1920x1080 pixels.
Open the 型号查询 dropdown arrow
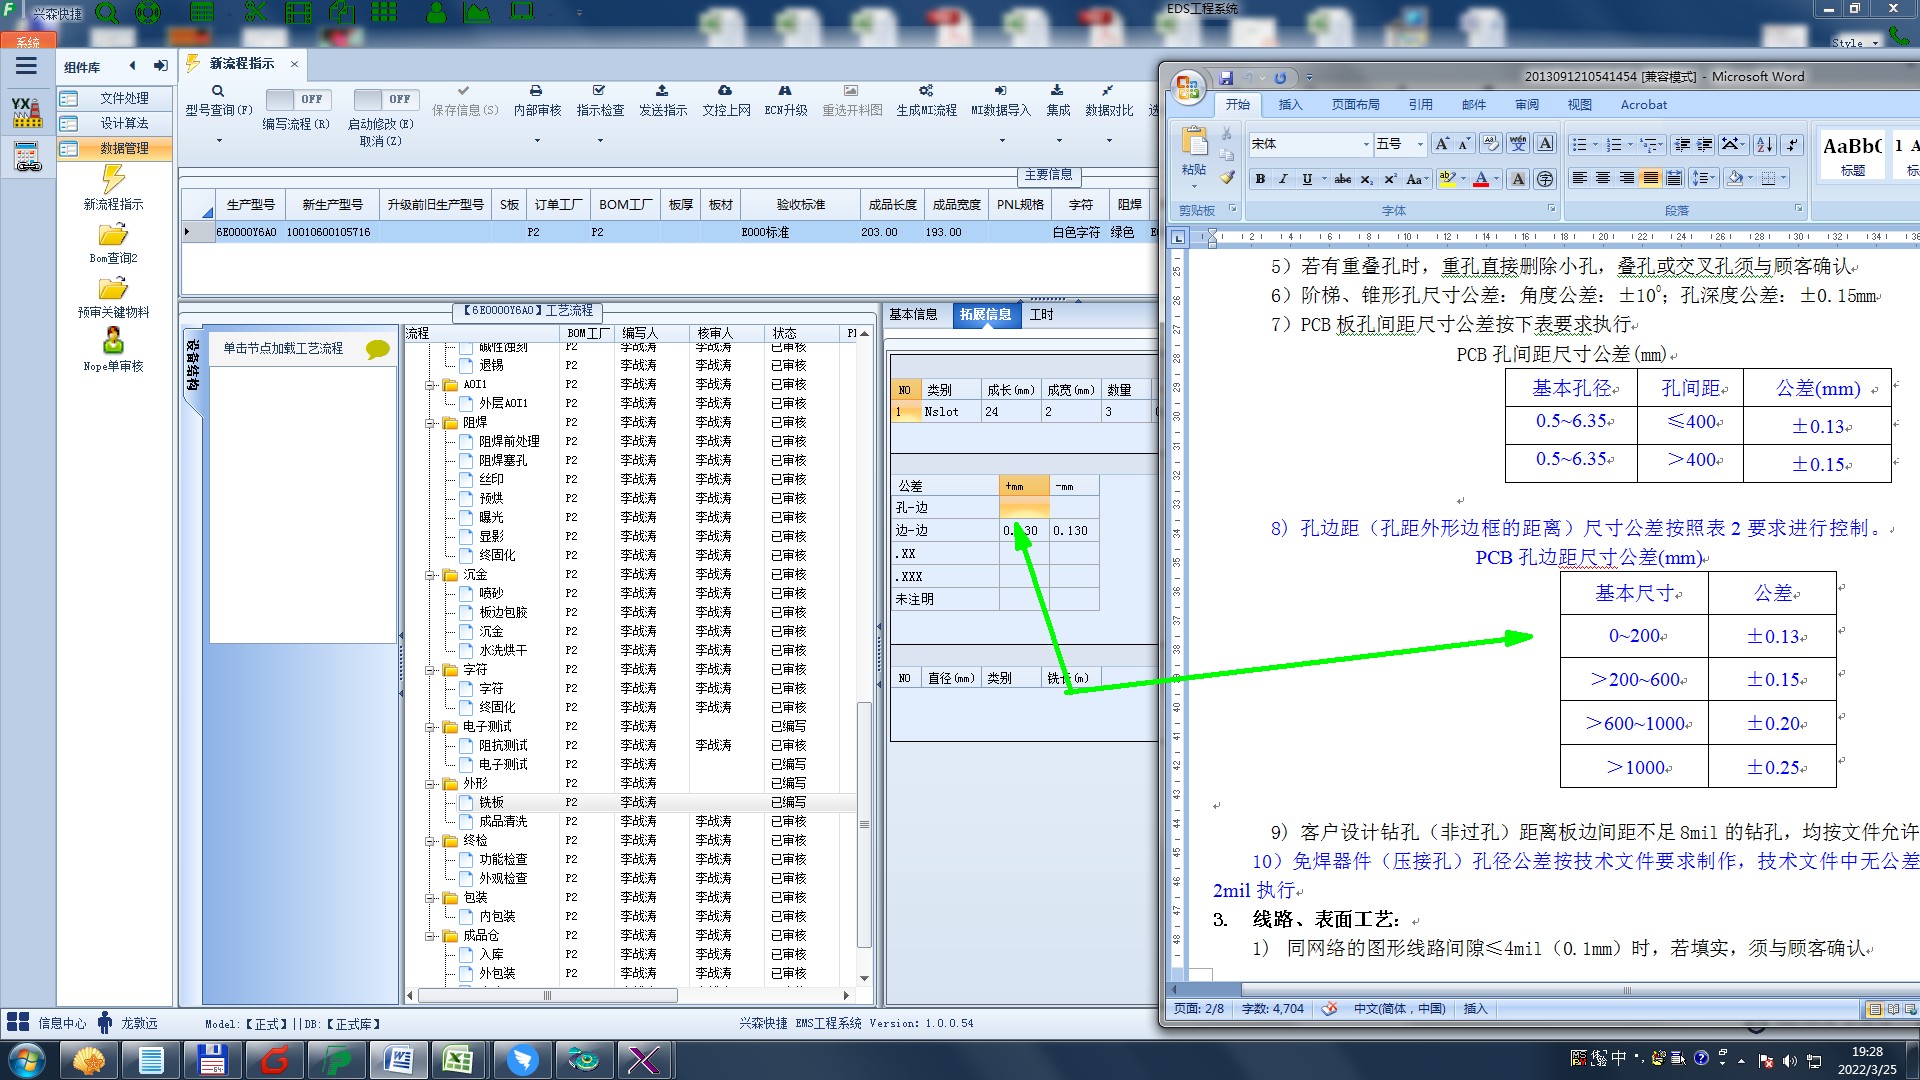[x=219, y=141]
